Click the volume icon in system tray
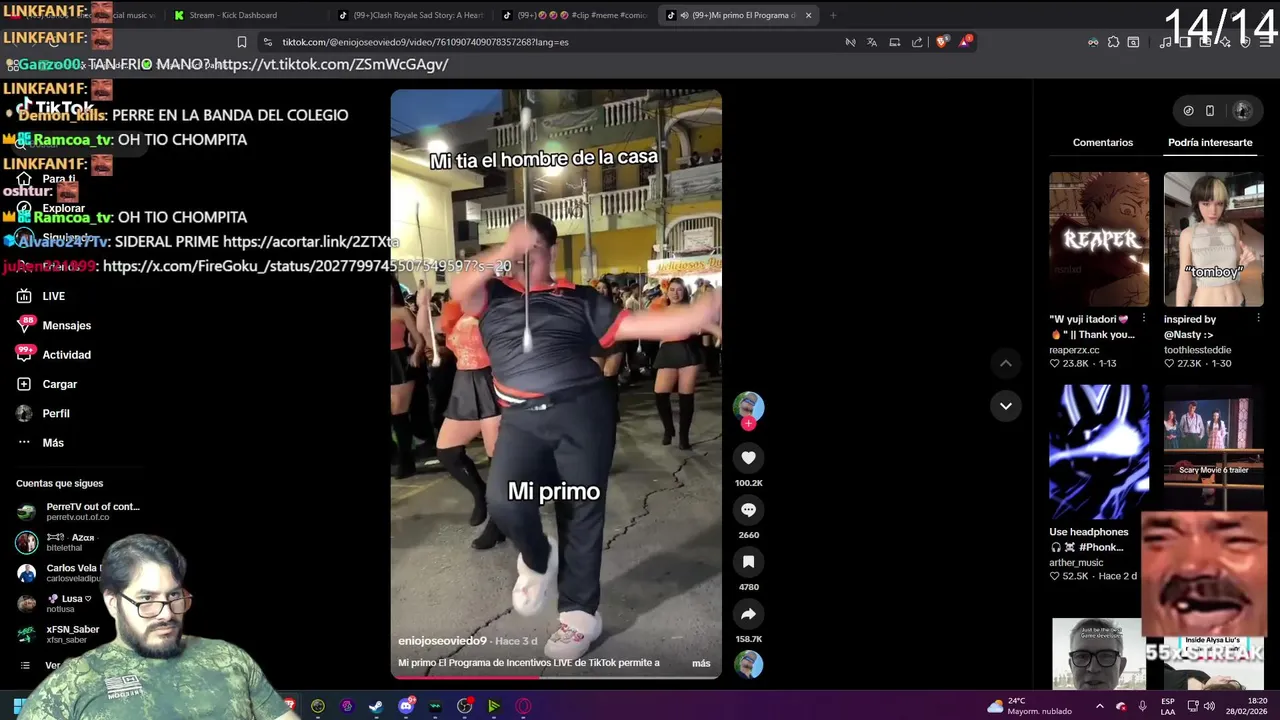Image resolution: width=1280 pixels, height=720 pixels. [x=1209, y=706]
